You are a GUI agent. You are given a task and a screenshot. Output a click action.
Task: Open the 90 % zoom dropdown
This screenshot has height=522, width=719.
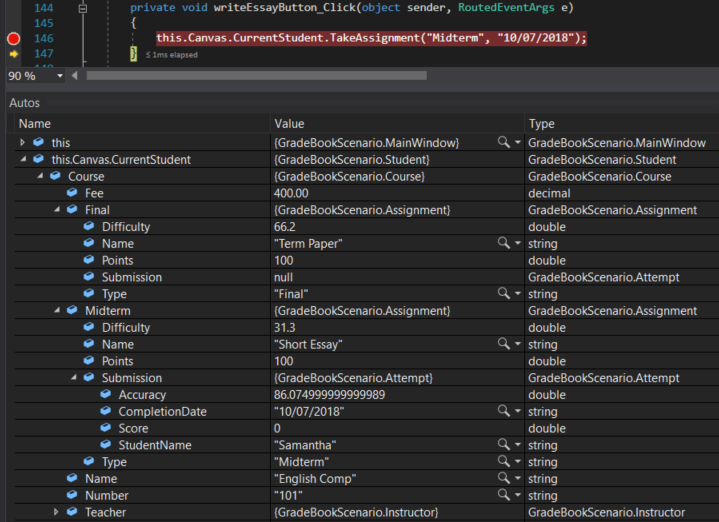[60, 76]
